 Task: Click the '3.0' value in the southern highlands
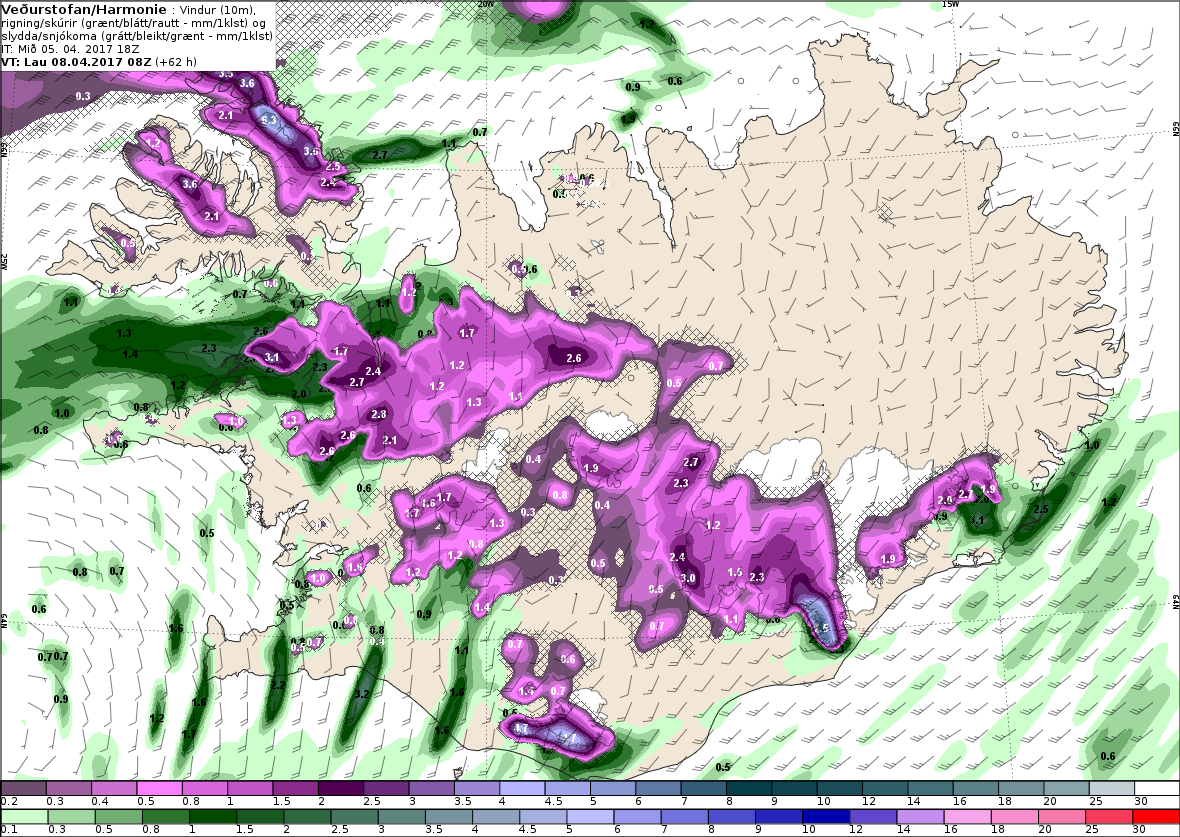tap(688, 578)
